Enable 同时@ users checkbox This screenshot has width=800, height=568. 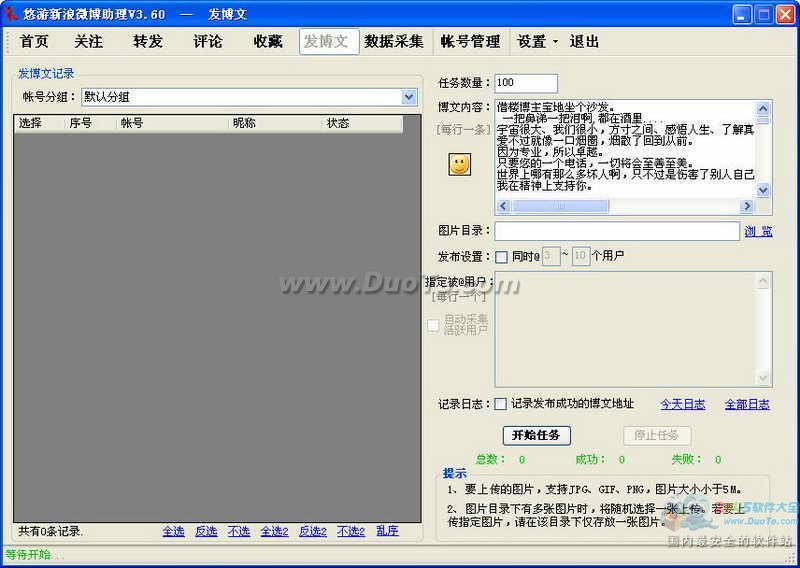[502, 257]
